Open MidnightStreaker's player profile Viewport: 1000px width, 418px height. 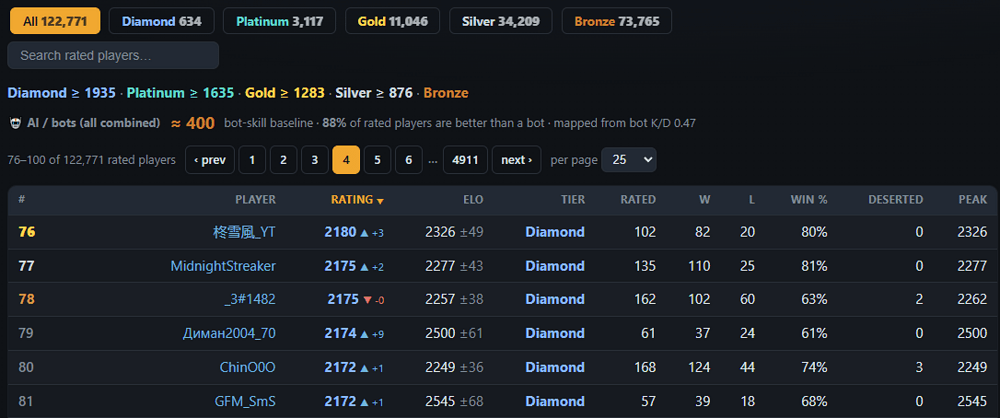[x=223, y=266]
